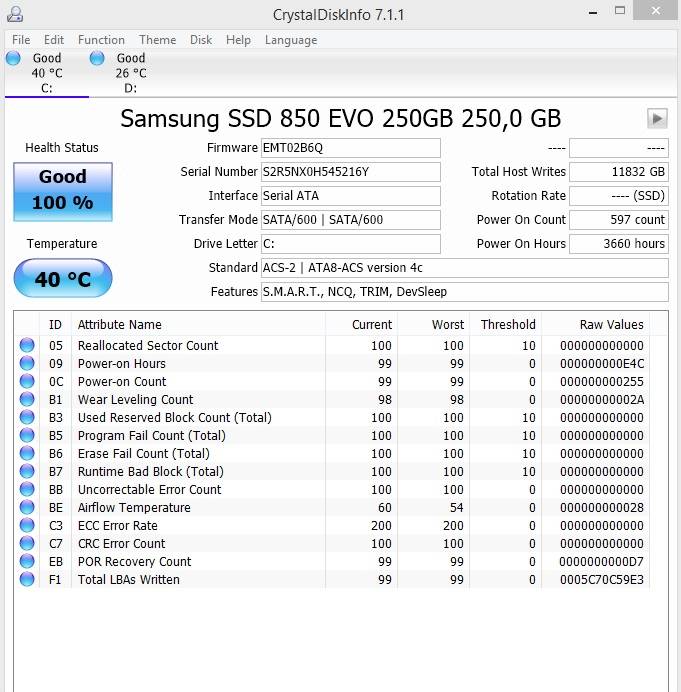
Task: Click the Threshold column header
Action: pyautogui.click(x=505, y=325)
